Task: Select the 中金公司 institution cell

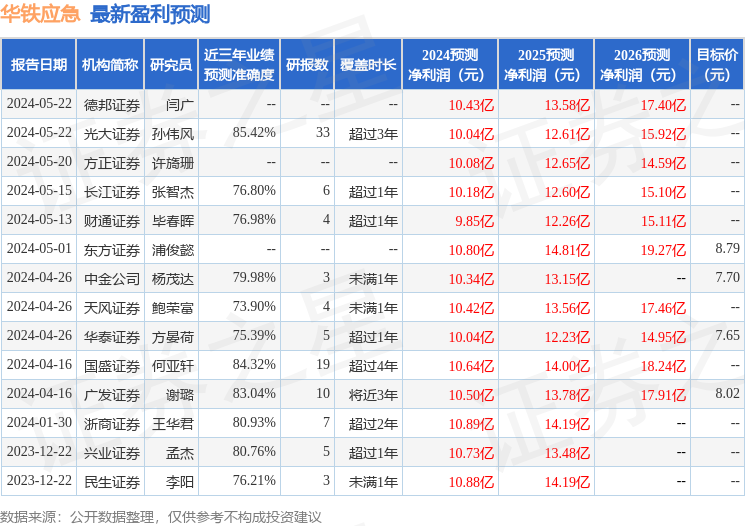Action: tap(112, 279)
